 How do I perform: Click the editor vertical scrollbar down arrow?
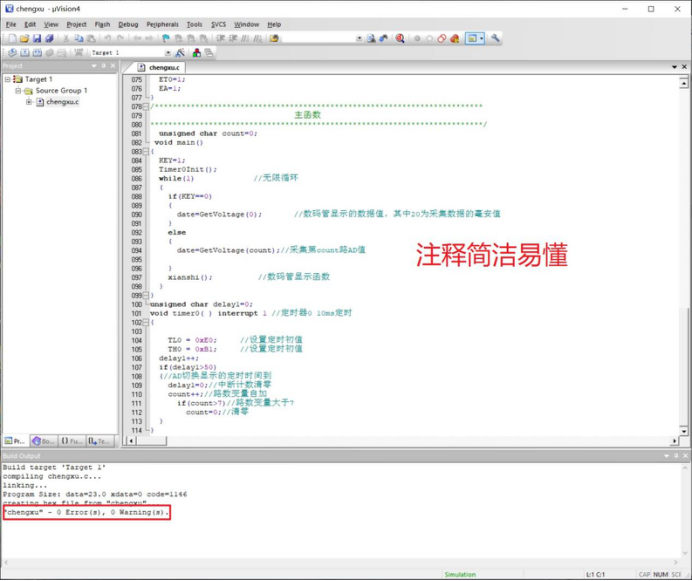(684, 431)
